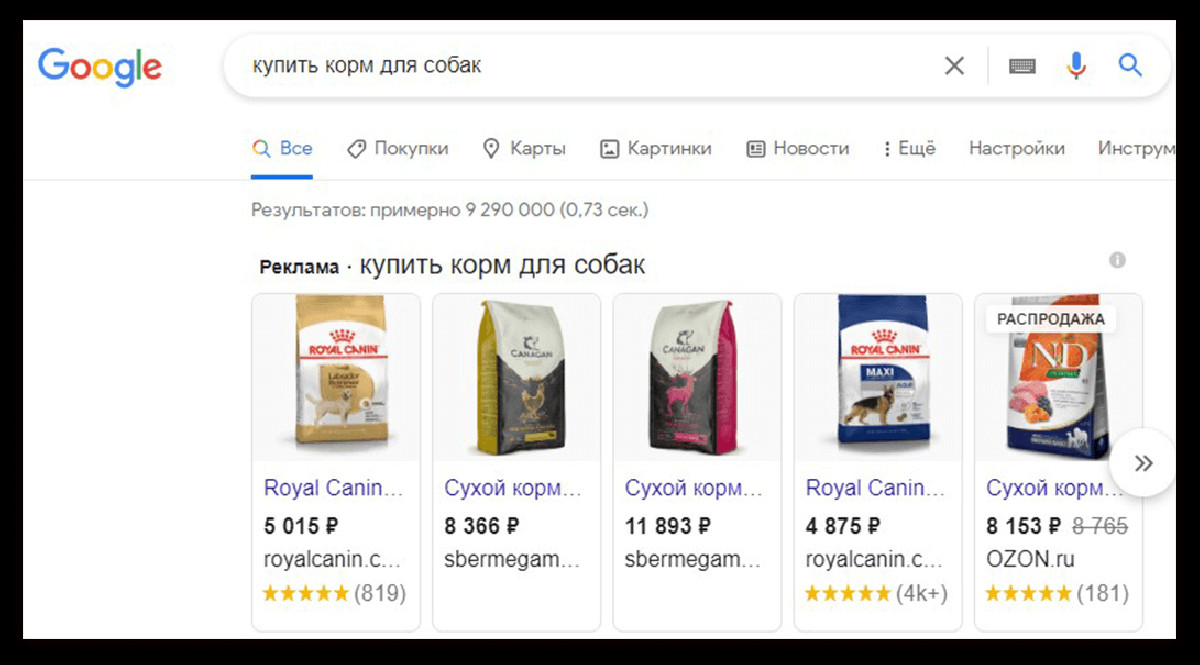1200x665 pixels.
Task: Switch to the Покупки tab
Action: coord(398,148)
